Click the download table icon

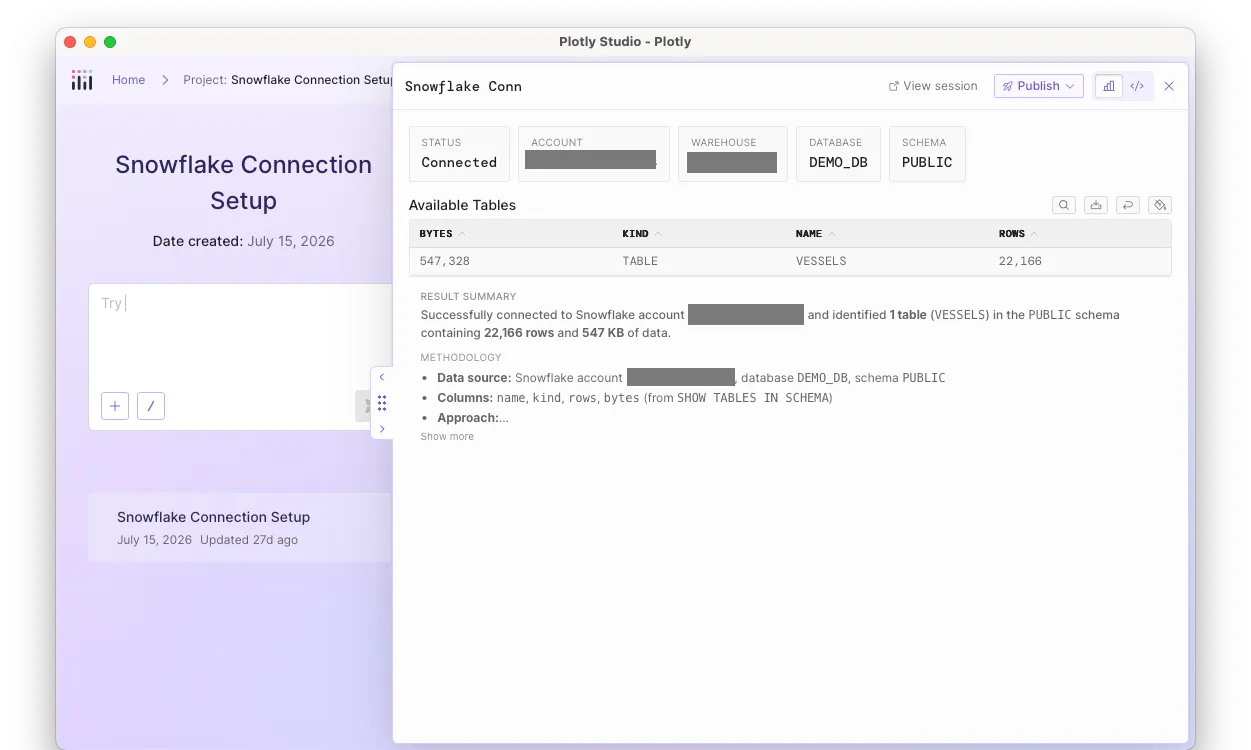click(x=1096, y=205)
